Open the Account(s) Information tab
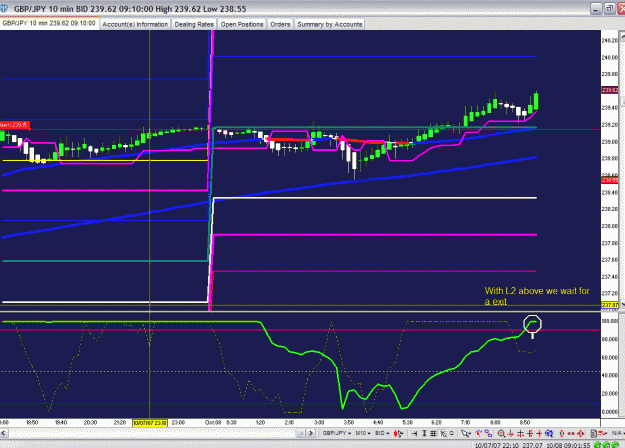Viewport: 625px width, 448px height. click(x=135, y=24)
